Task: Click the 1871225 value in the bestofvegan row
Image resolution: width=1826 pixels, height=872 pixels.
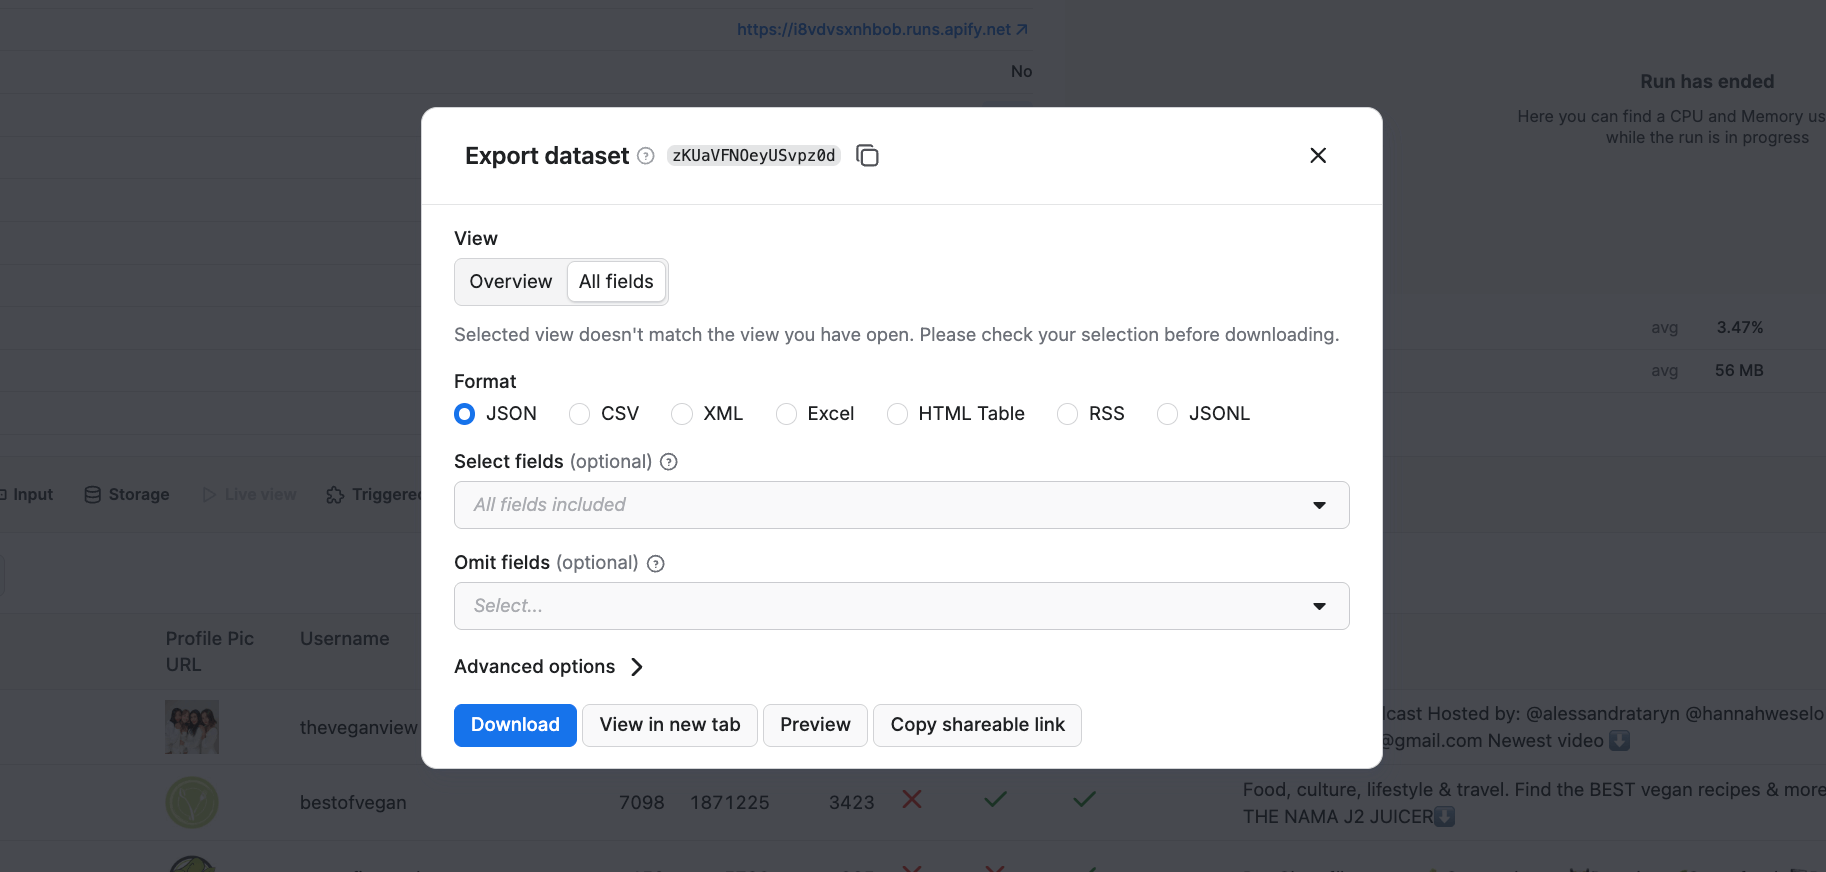Action: pyautogui.click(x=730, y=803)
